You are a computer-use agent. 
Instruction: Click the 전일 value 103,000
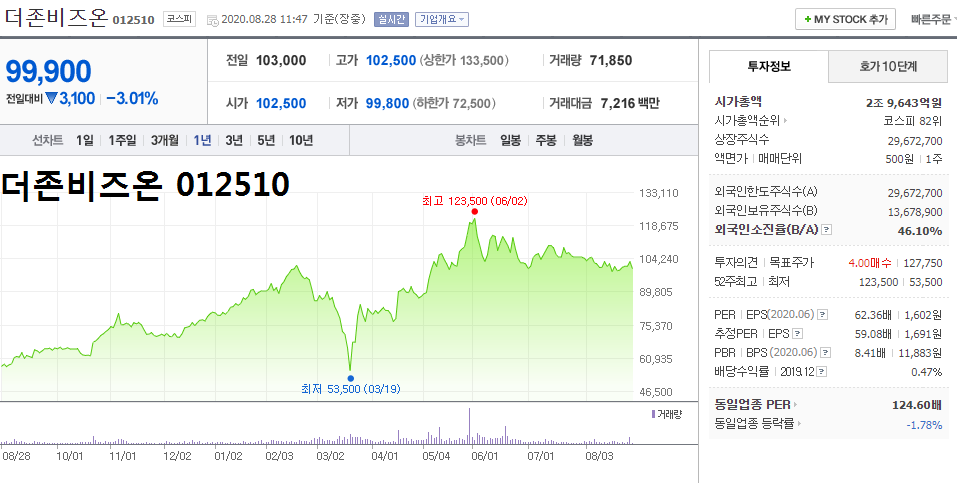coord(281,60)
